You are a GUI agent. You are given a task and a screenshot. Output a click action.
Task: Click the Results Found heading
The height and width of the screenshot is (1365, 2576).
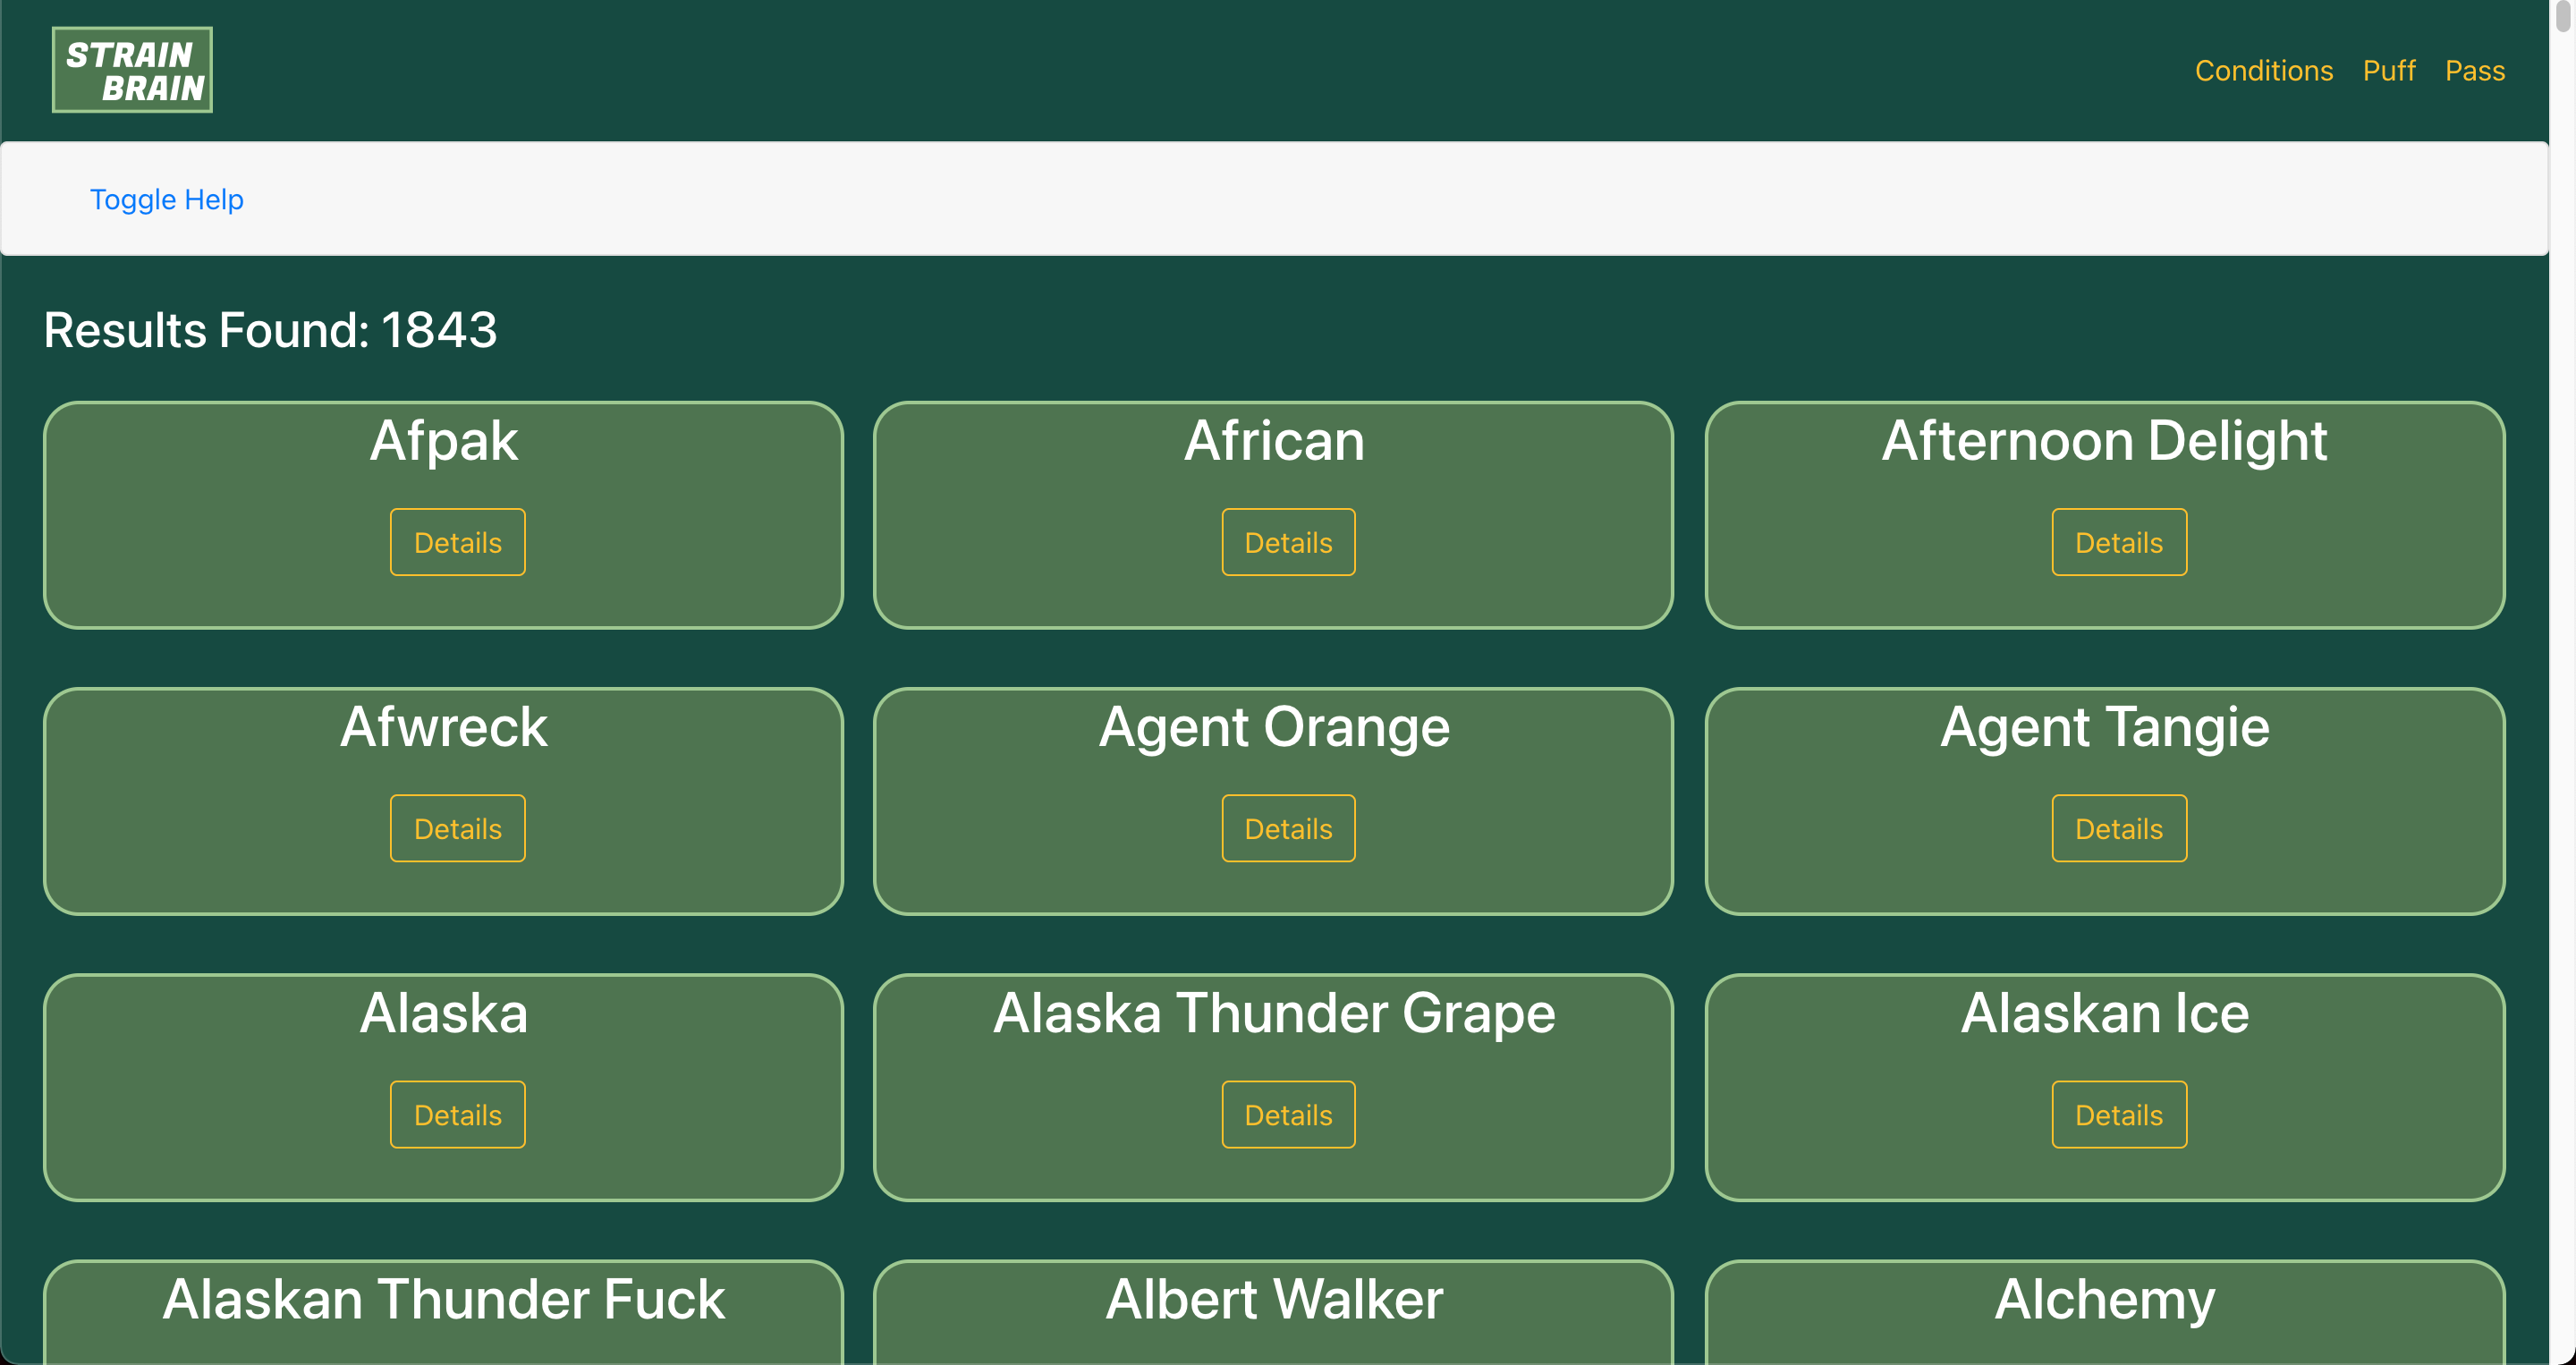[270, 330]
